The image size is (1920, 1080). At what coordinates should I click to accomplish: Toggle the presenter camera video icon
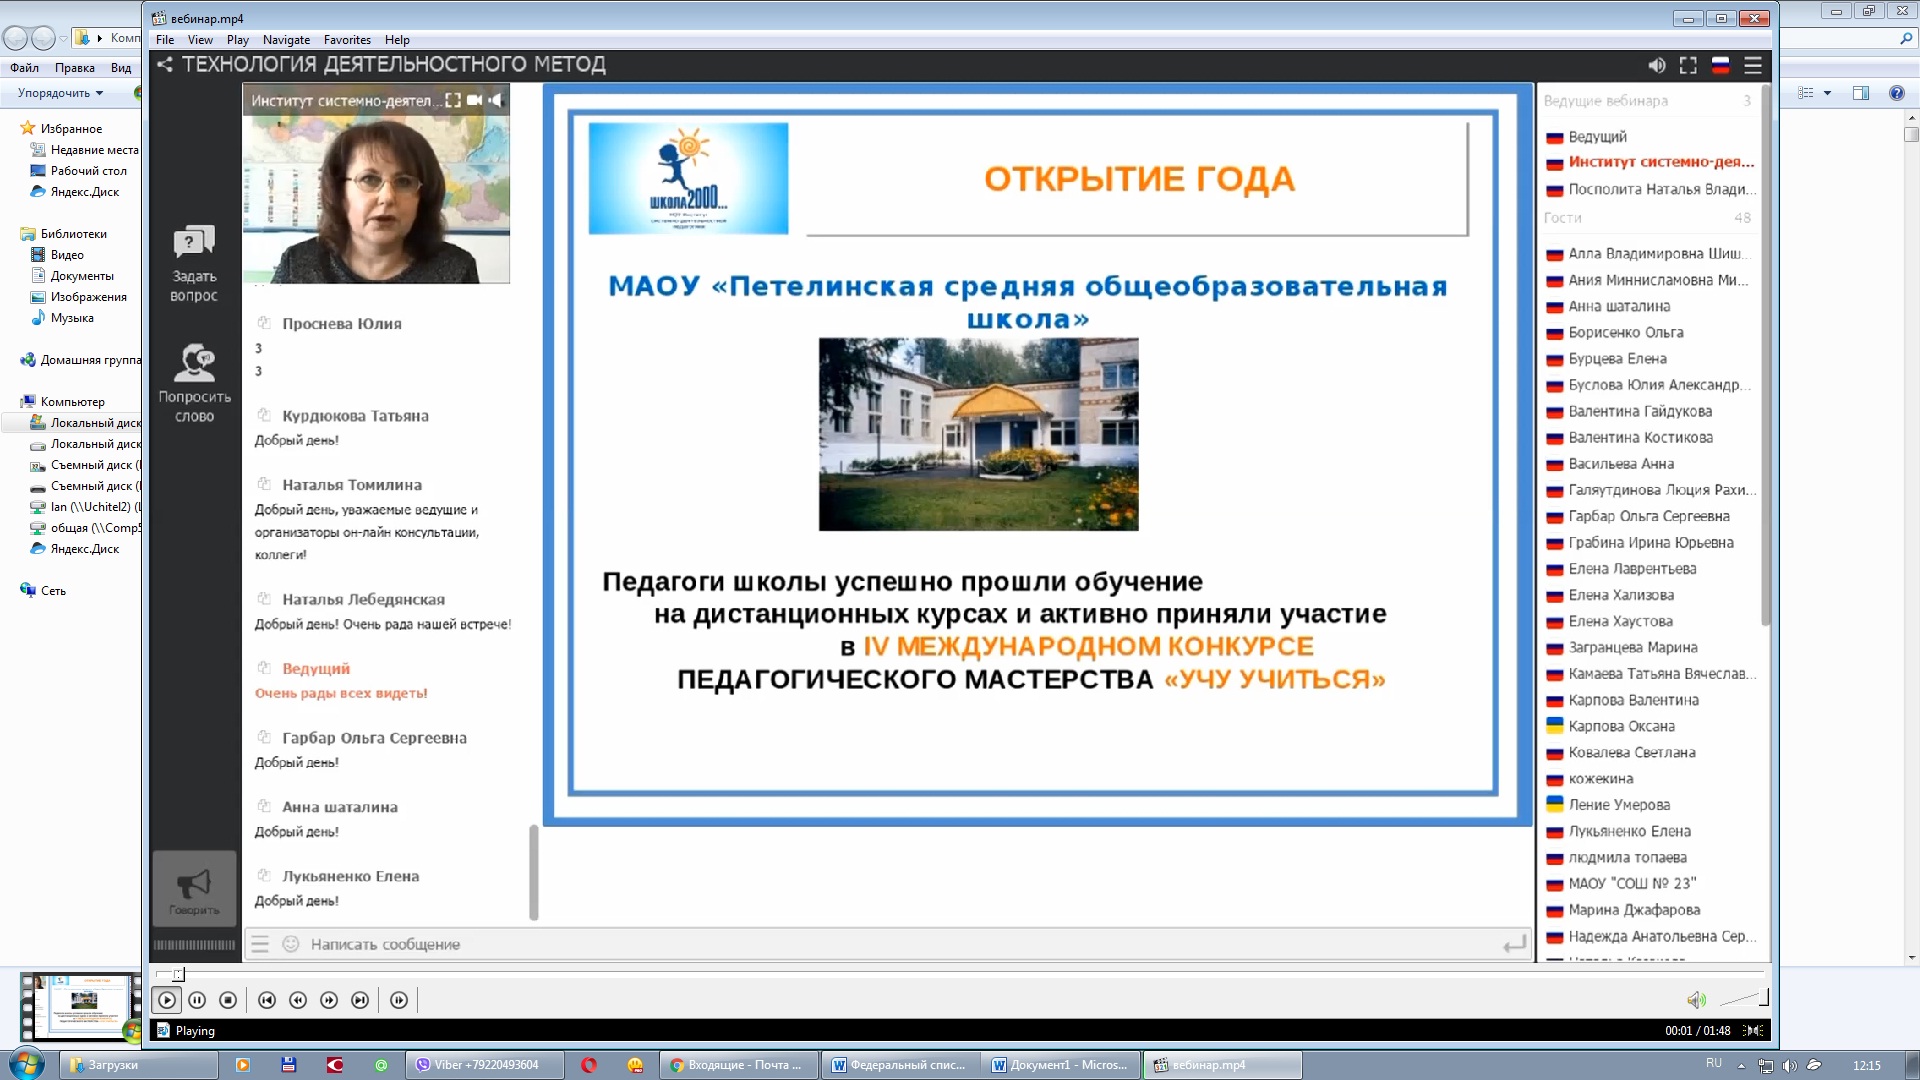point(475,100)
